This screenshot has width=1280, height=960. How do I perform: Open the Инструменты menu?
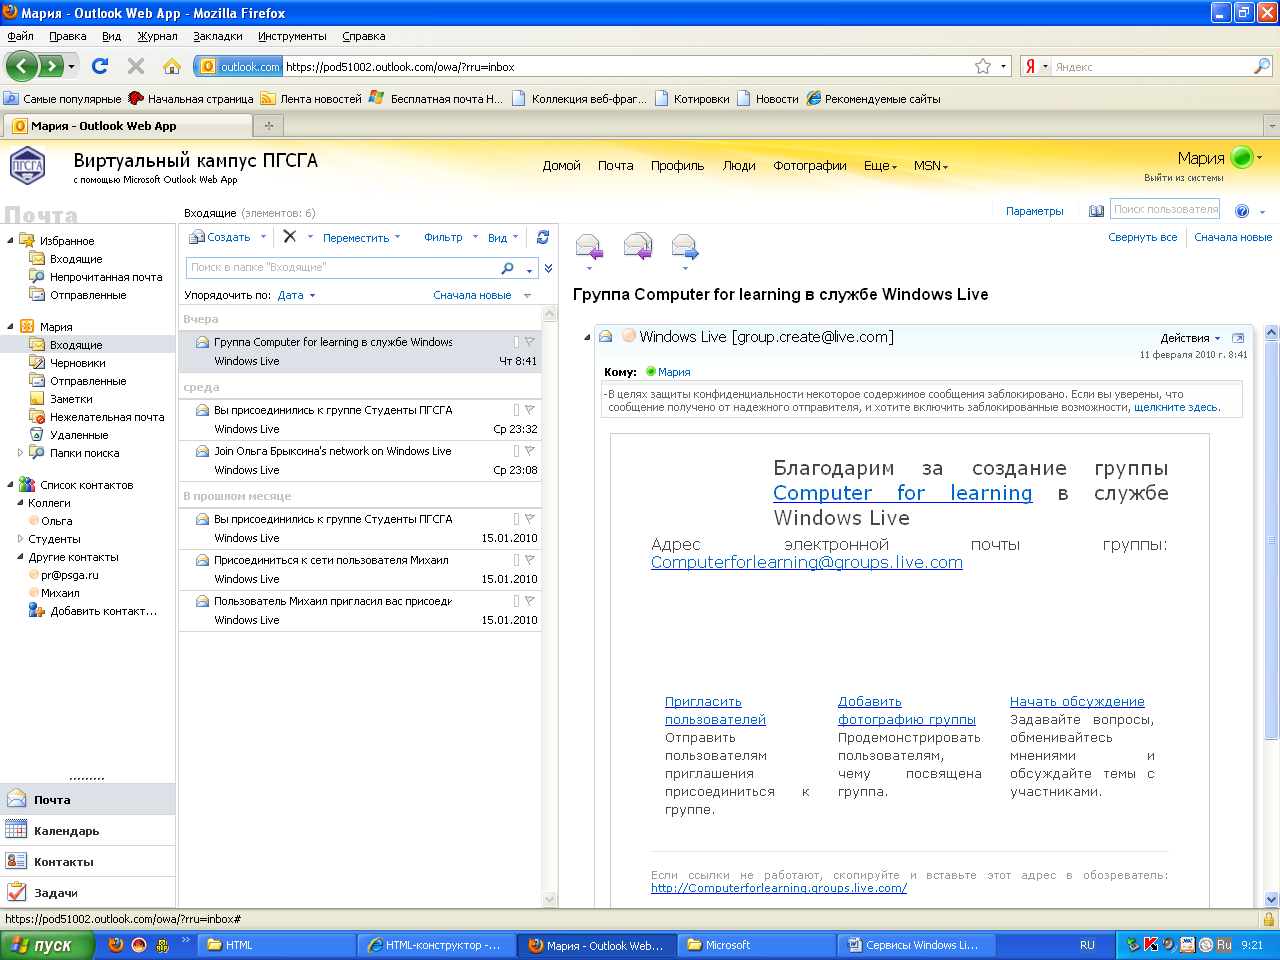pos(292,36)
